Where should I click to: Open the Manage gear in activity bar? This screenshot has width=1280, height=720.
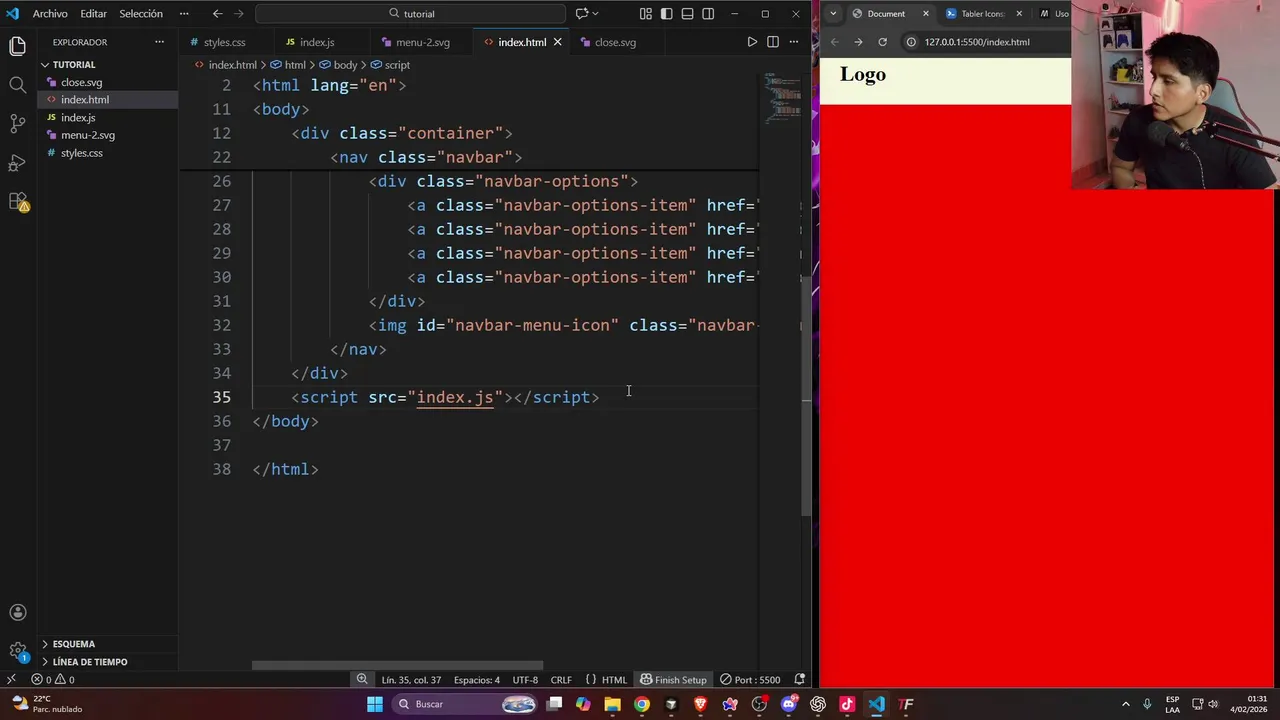tap(17, 651)
